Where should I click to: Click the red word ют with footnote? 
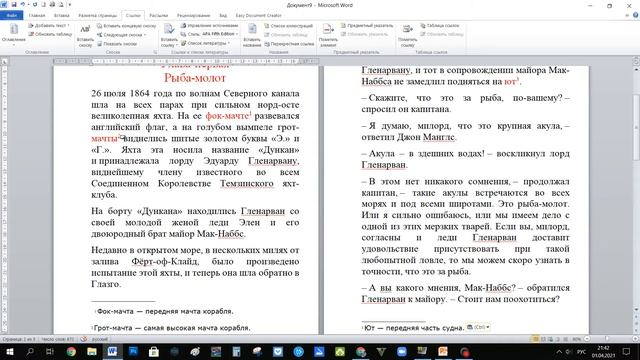coord(510,81)
